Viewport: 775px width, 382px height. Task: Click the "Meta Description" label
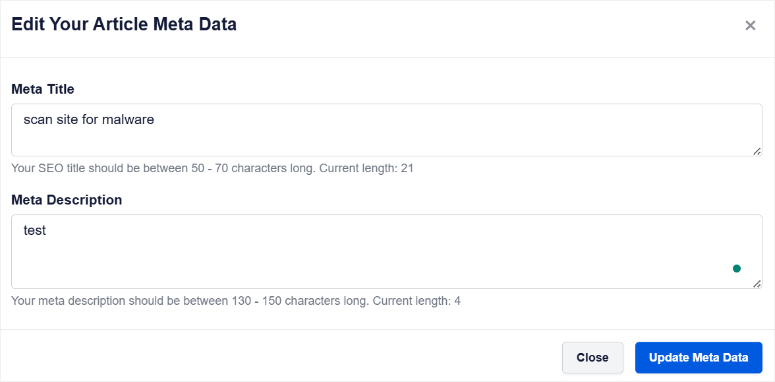67,200
